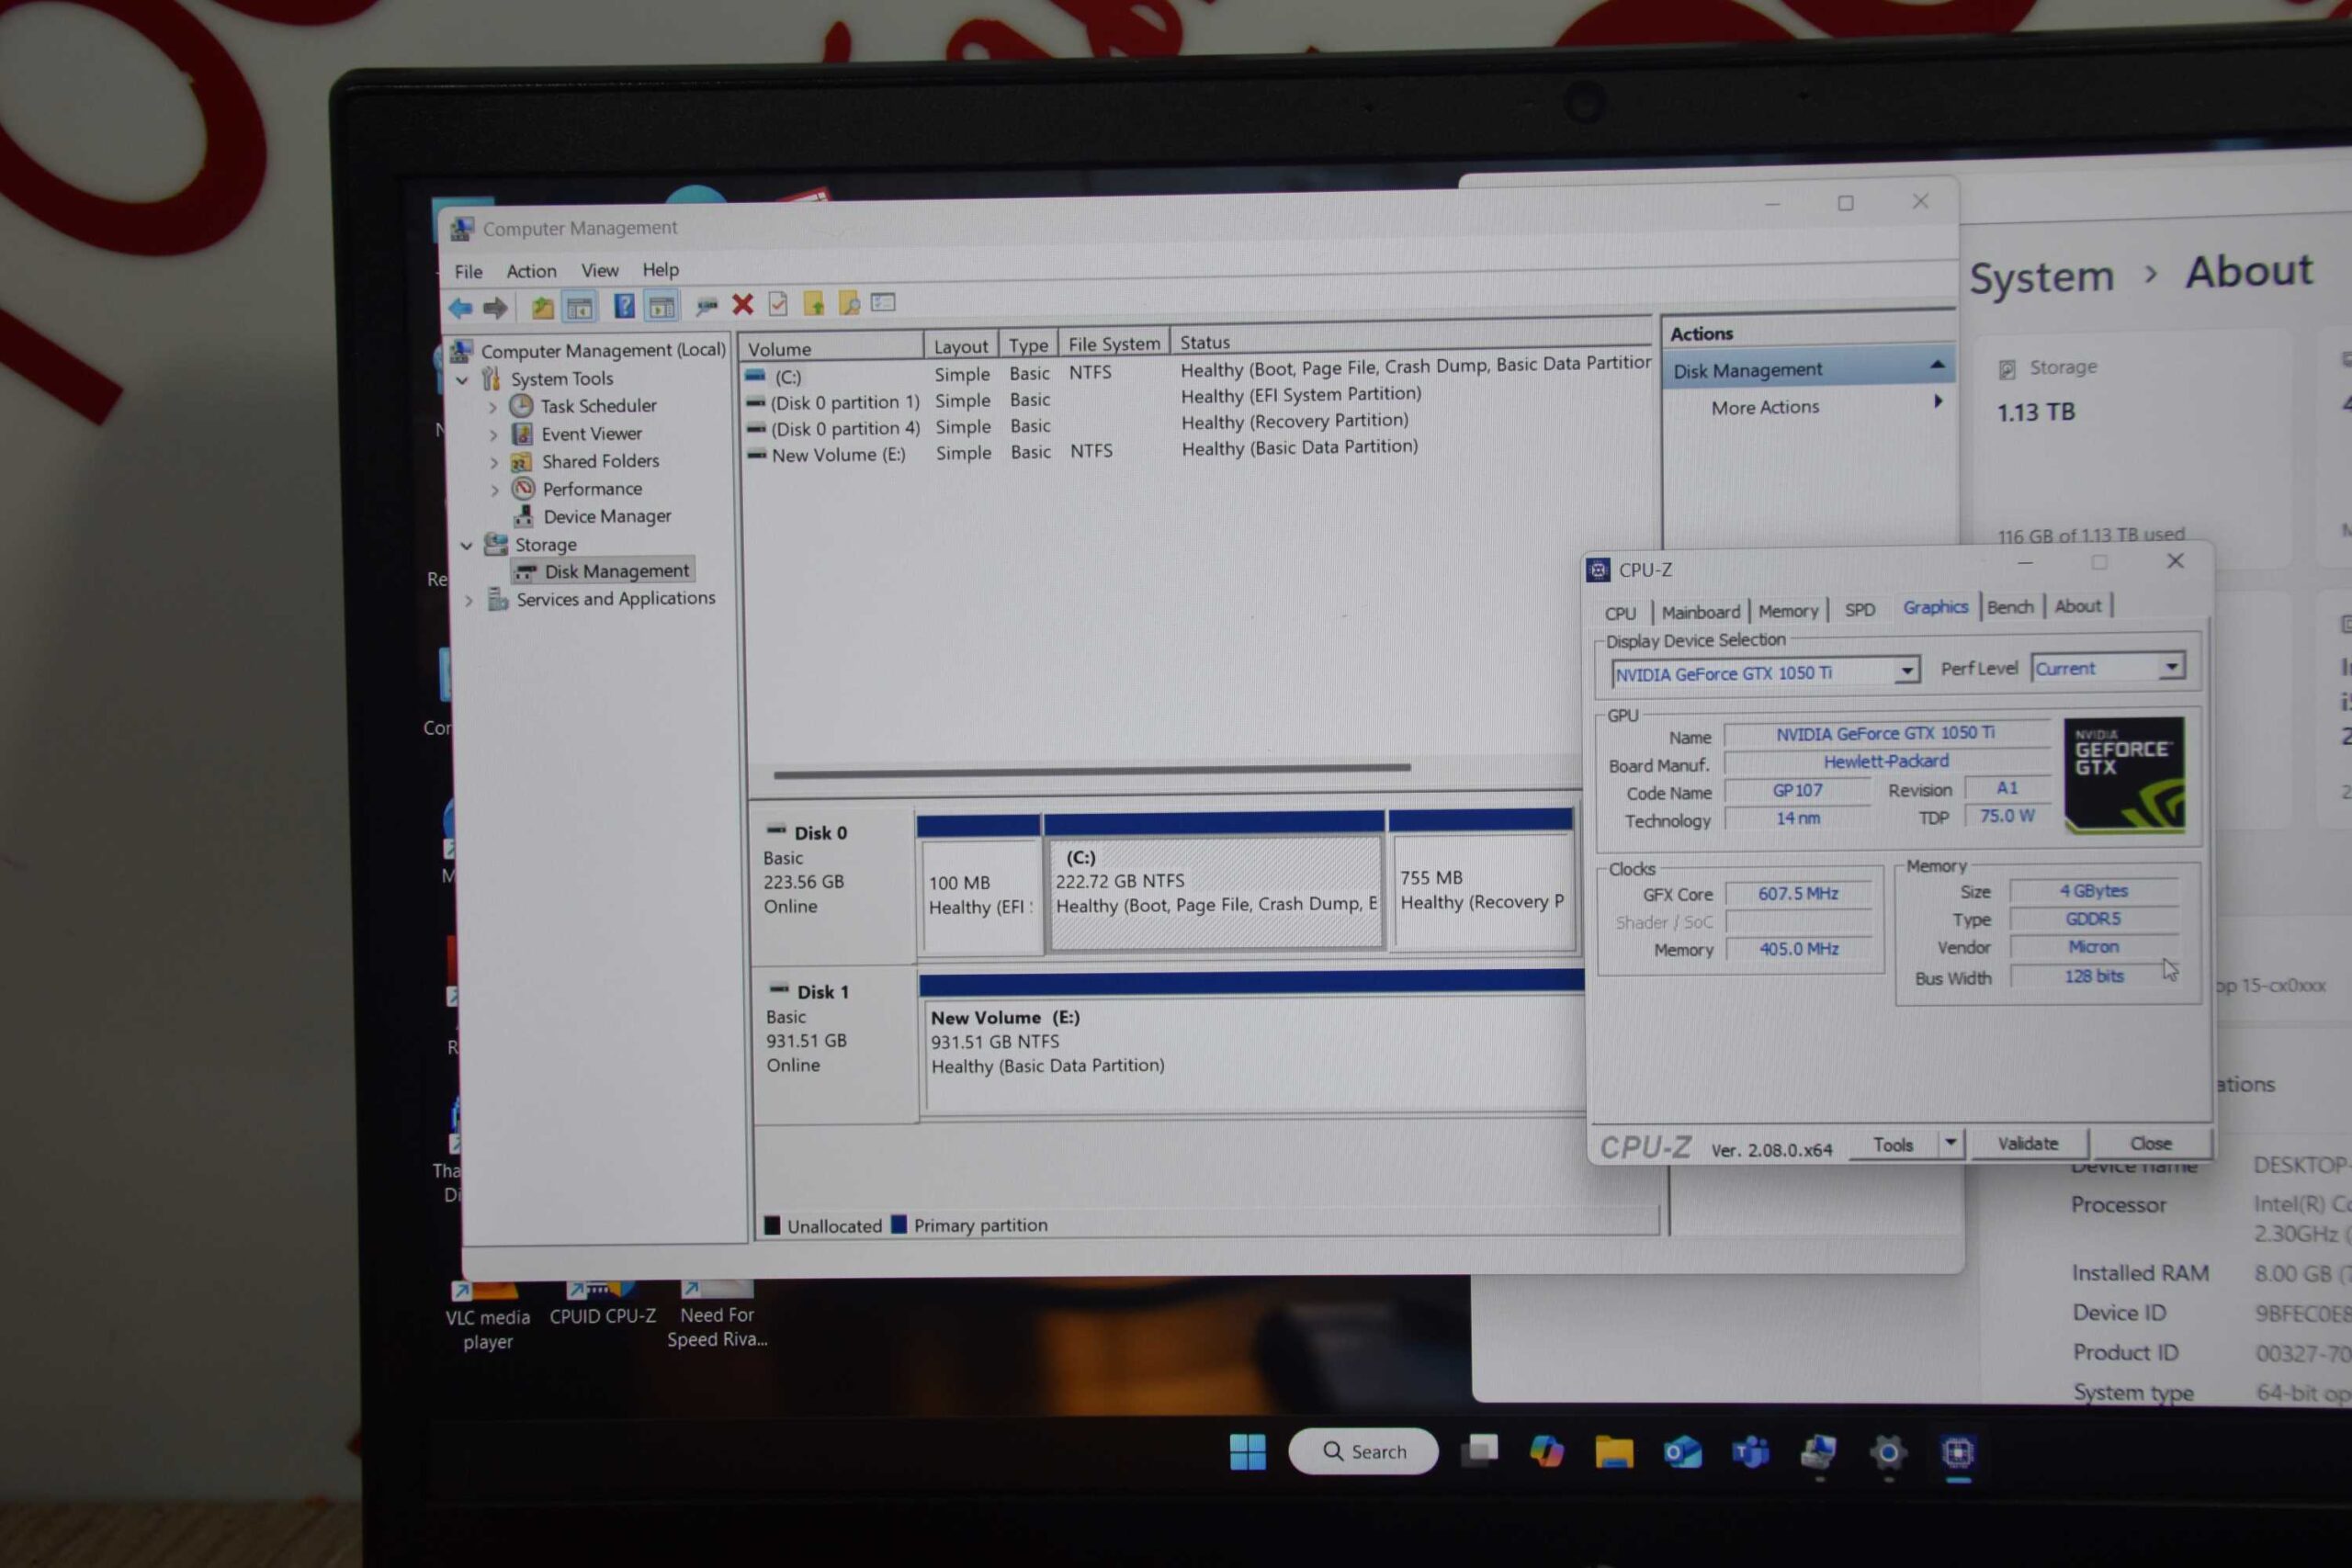This screenshot has width=2352, height=1568.
Task: Click the horizontal scrollbar under the volume list
Action: click(x=1091, y=769)
